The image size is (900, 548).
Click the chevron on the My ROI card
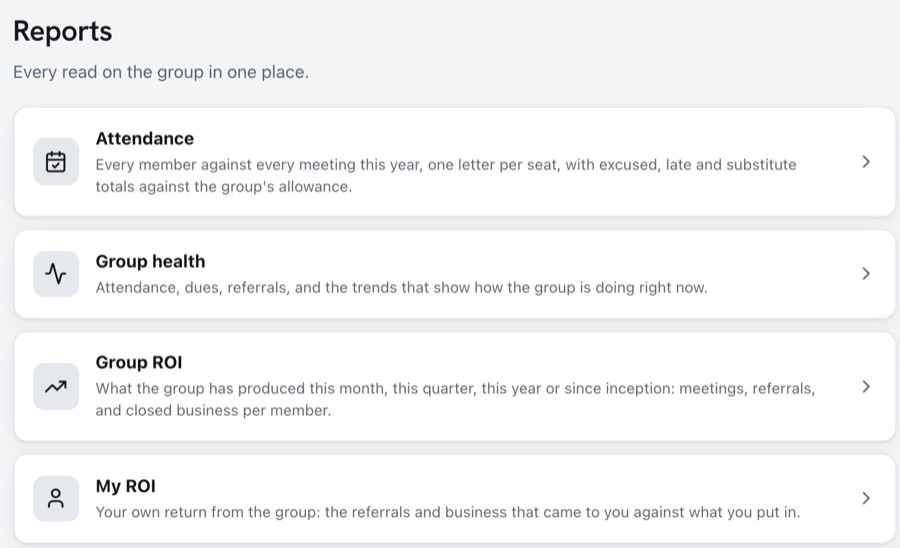click(866, 498)
